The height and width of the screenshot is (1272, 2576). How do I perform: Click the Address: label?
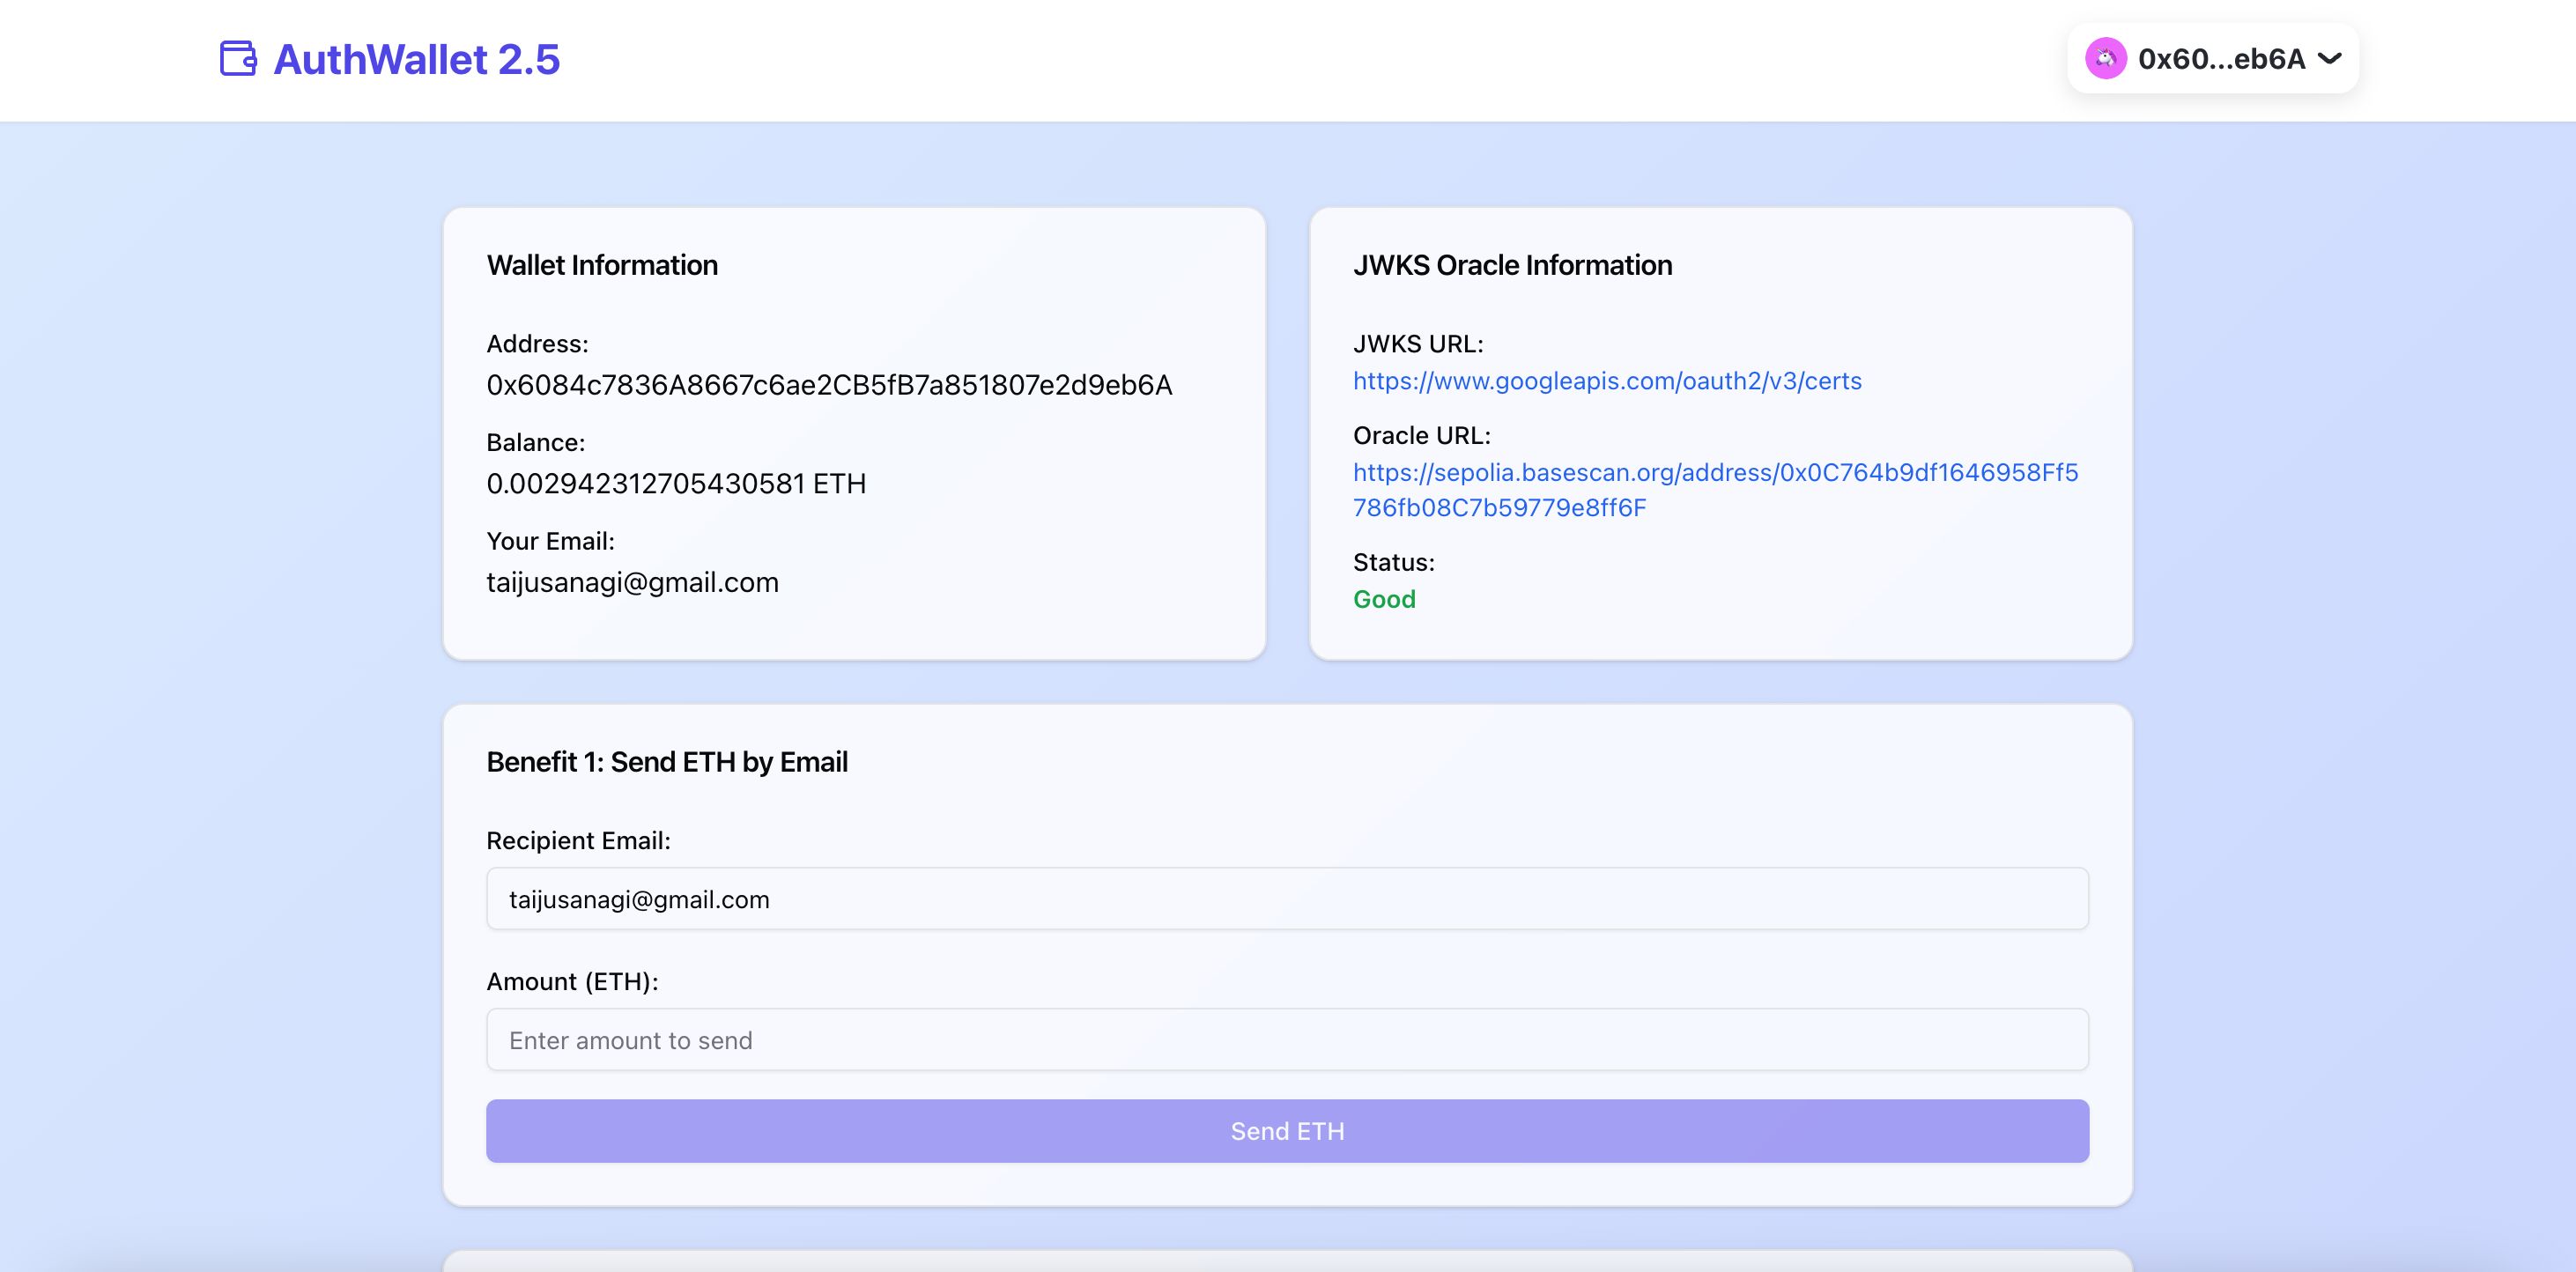(x=537, y=344)
